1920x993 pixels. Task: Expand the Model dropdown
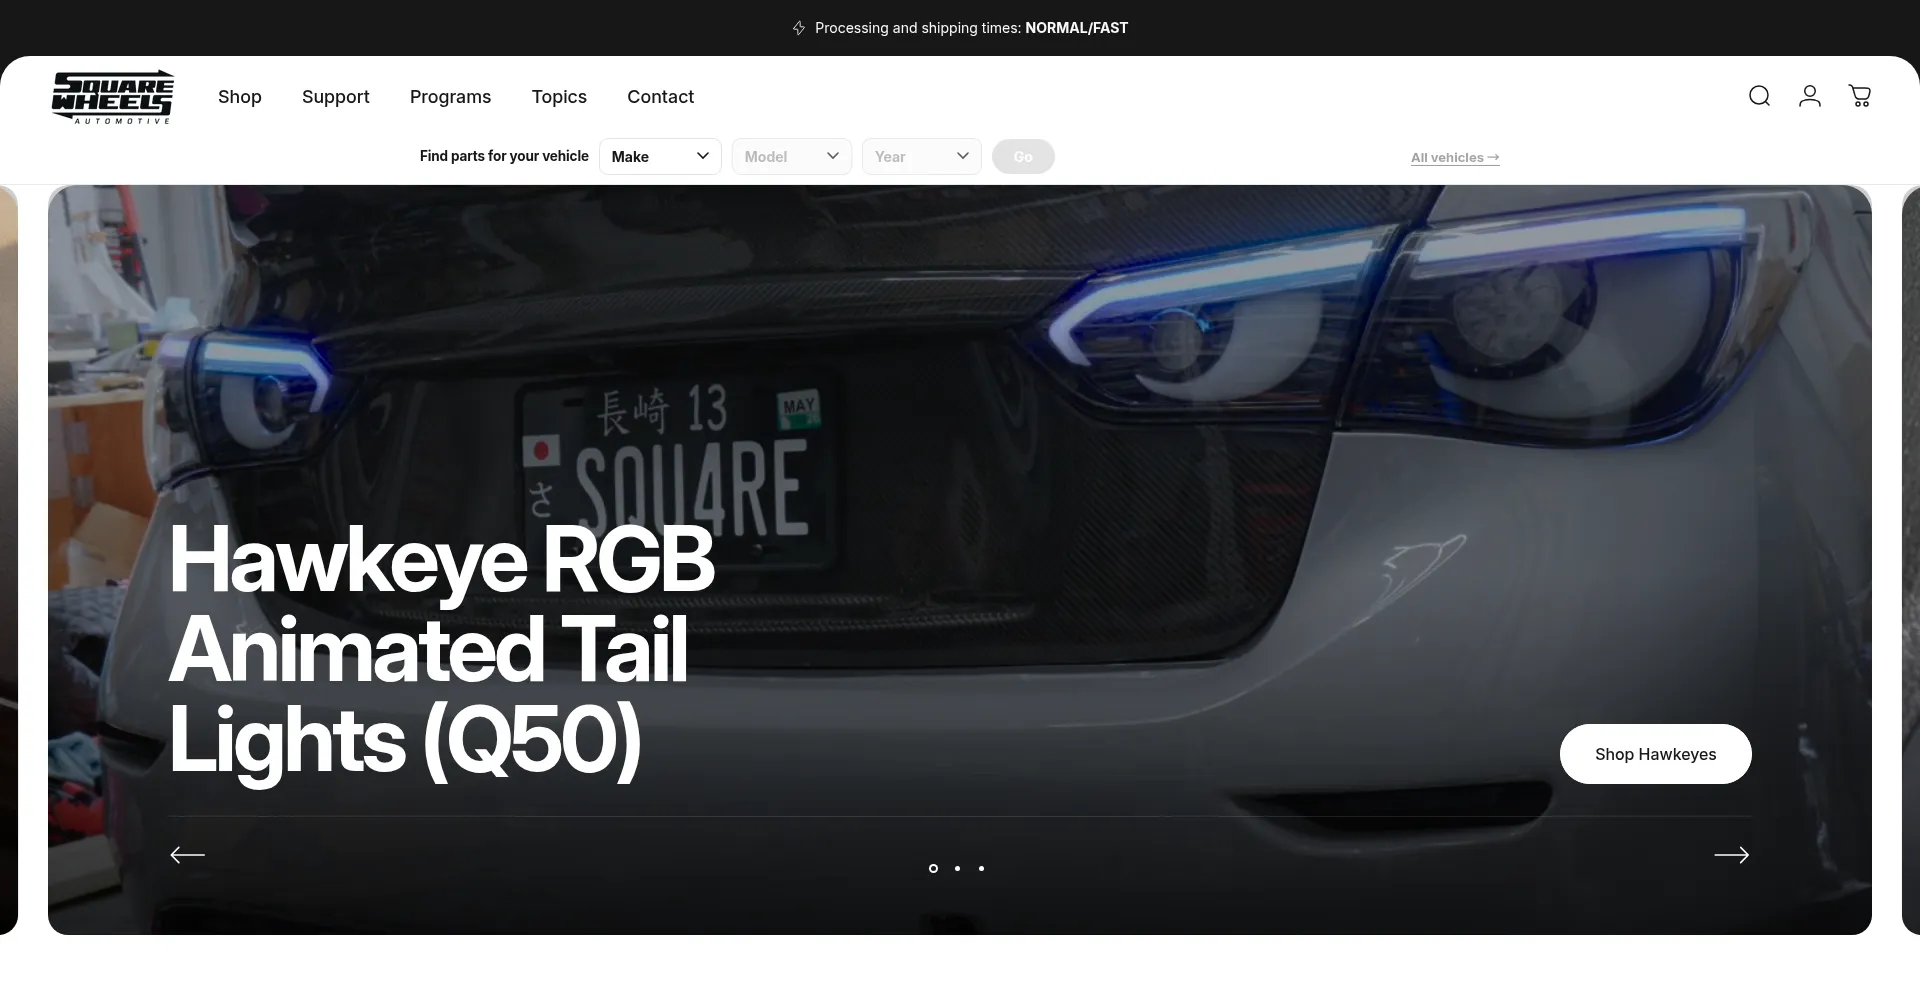(792, 156)
